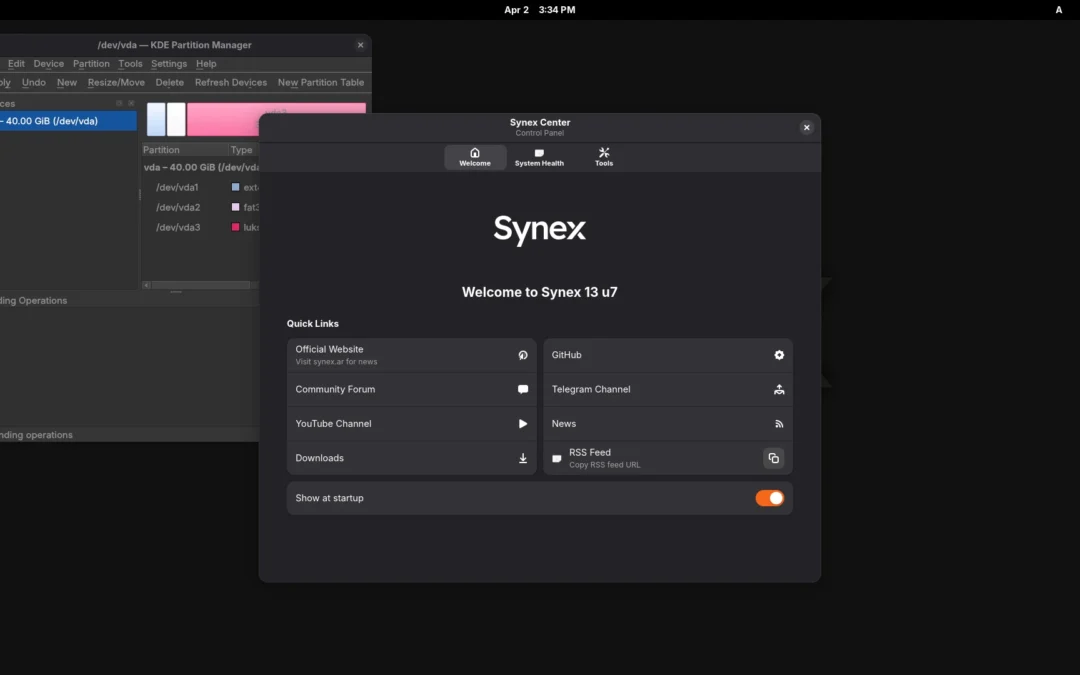Open the Settings menu in KDE Partition Manager
1080x675 pixels.
[x=169, y=63]
